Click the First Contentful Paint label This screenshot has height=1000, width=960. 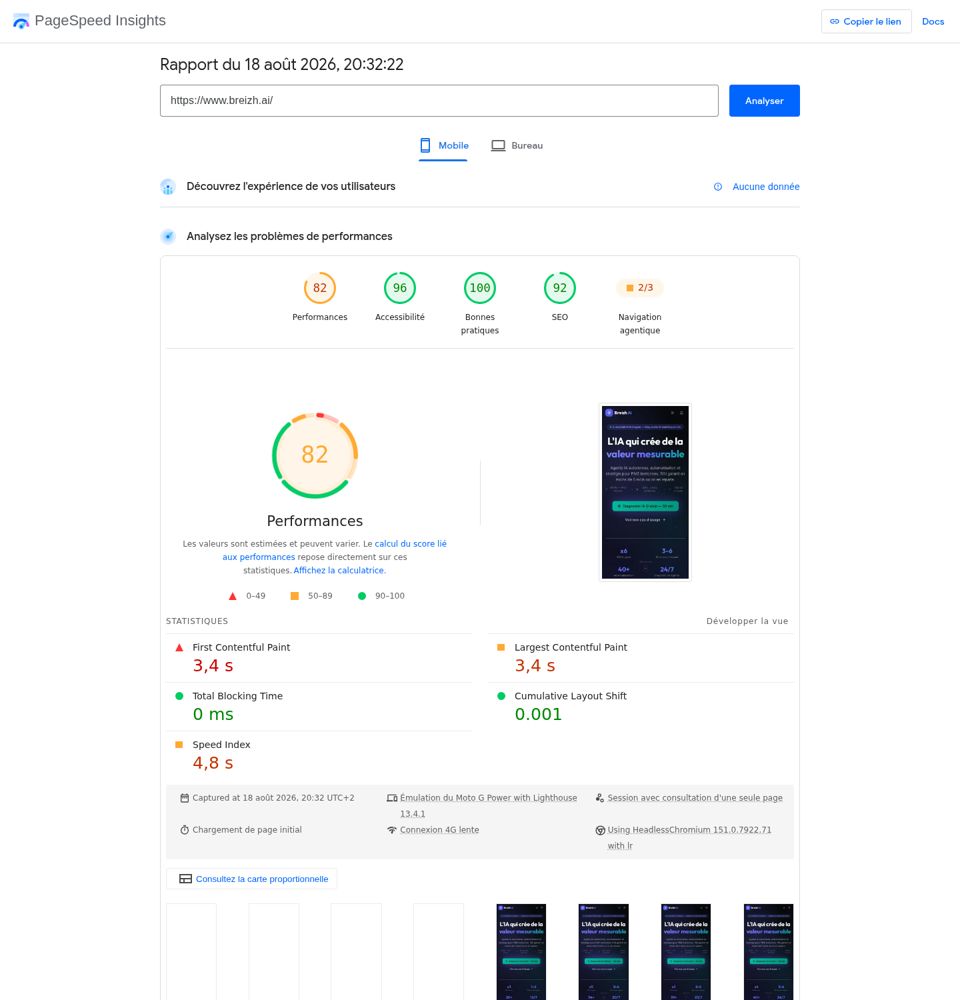(241, 647)
